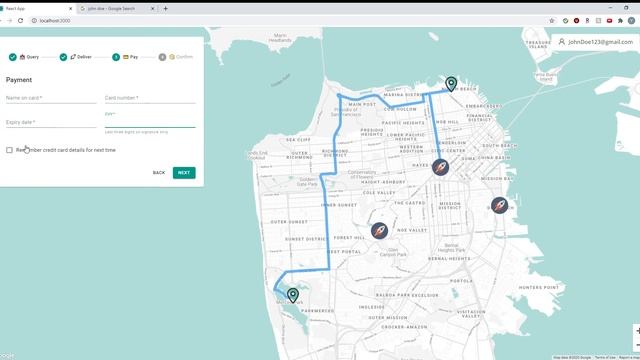Viewport: 640px width, 360px height.
Task: Select the Query step label
Action: 33,57
